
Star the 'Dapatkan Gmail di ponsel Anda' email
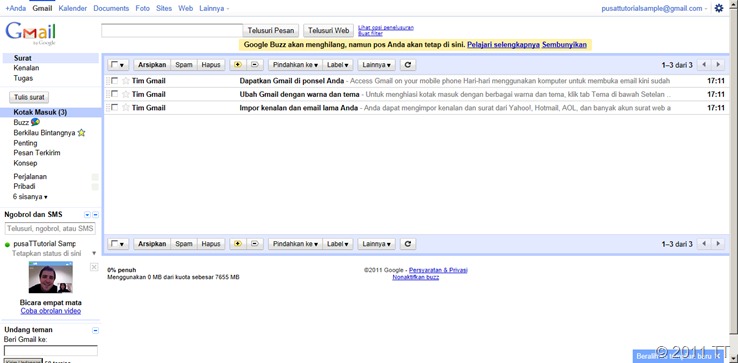click(126, 81)
